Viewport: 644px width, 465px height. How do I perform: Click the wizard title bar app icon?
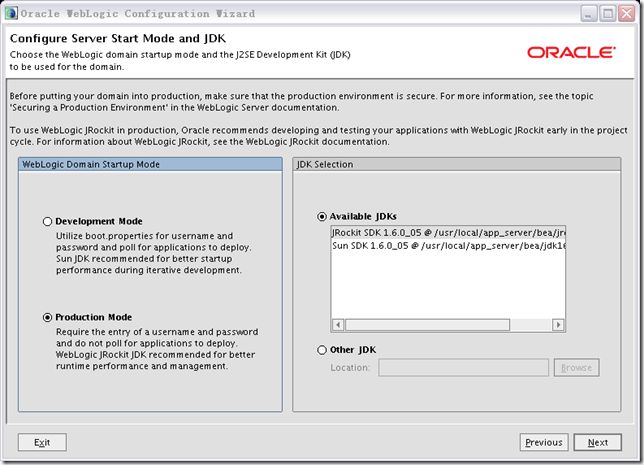[11, 13]
